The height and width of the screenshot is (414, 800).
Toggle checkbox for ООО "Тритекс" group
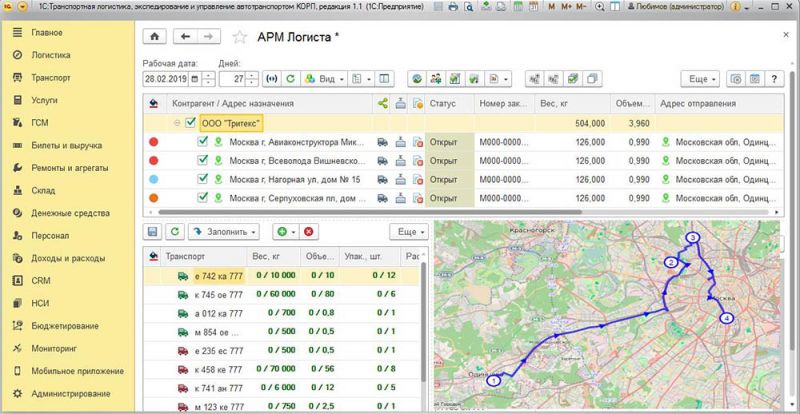190,123
